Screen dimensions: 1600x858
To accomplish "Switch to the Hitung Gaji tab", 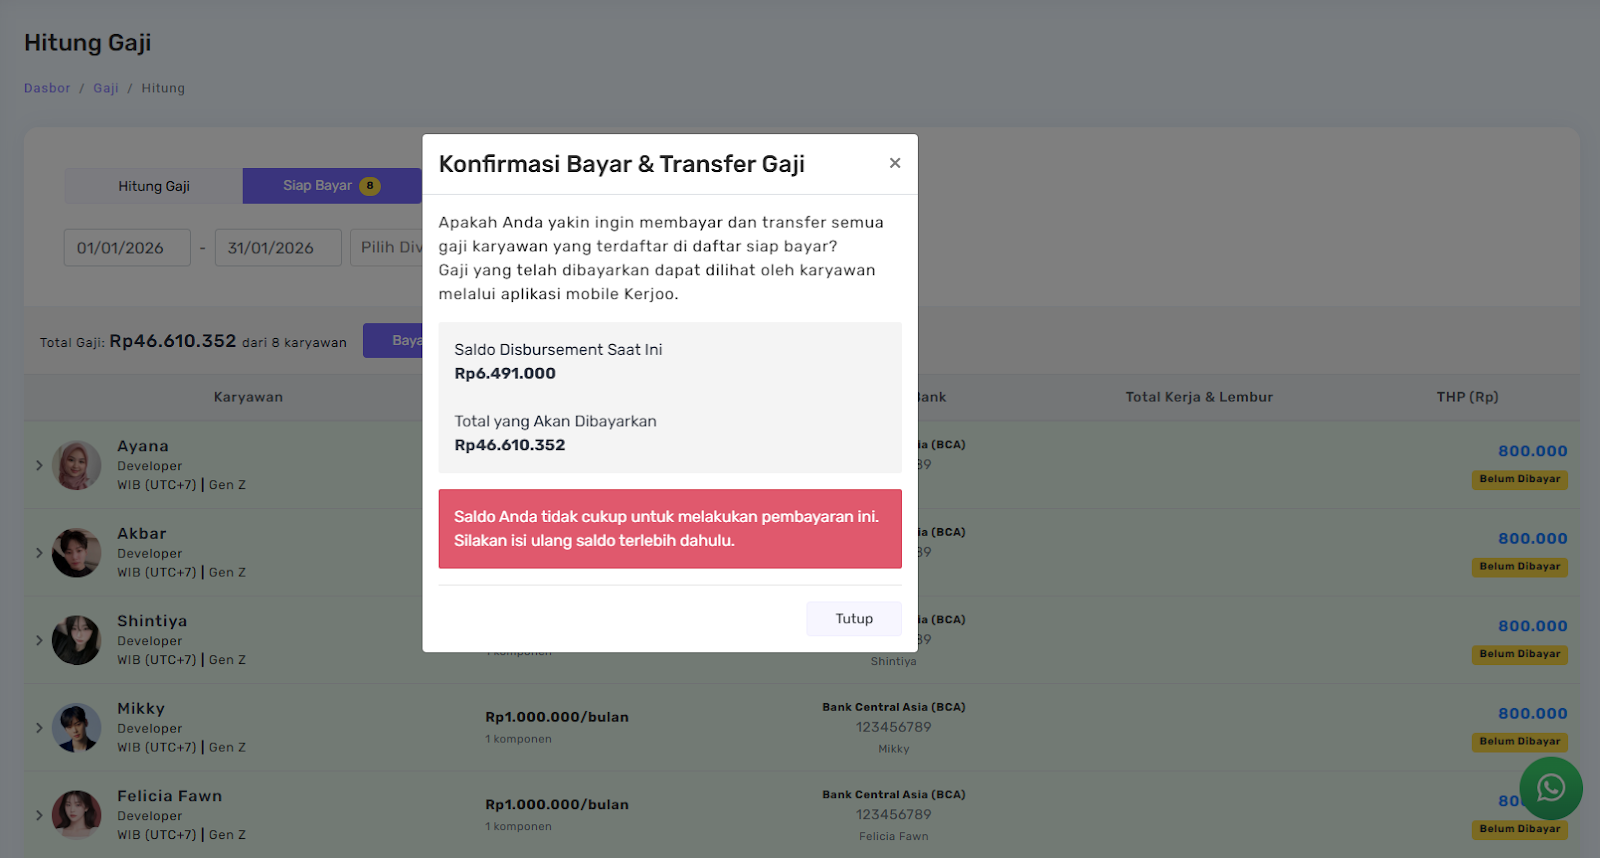I will point(154,186).
